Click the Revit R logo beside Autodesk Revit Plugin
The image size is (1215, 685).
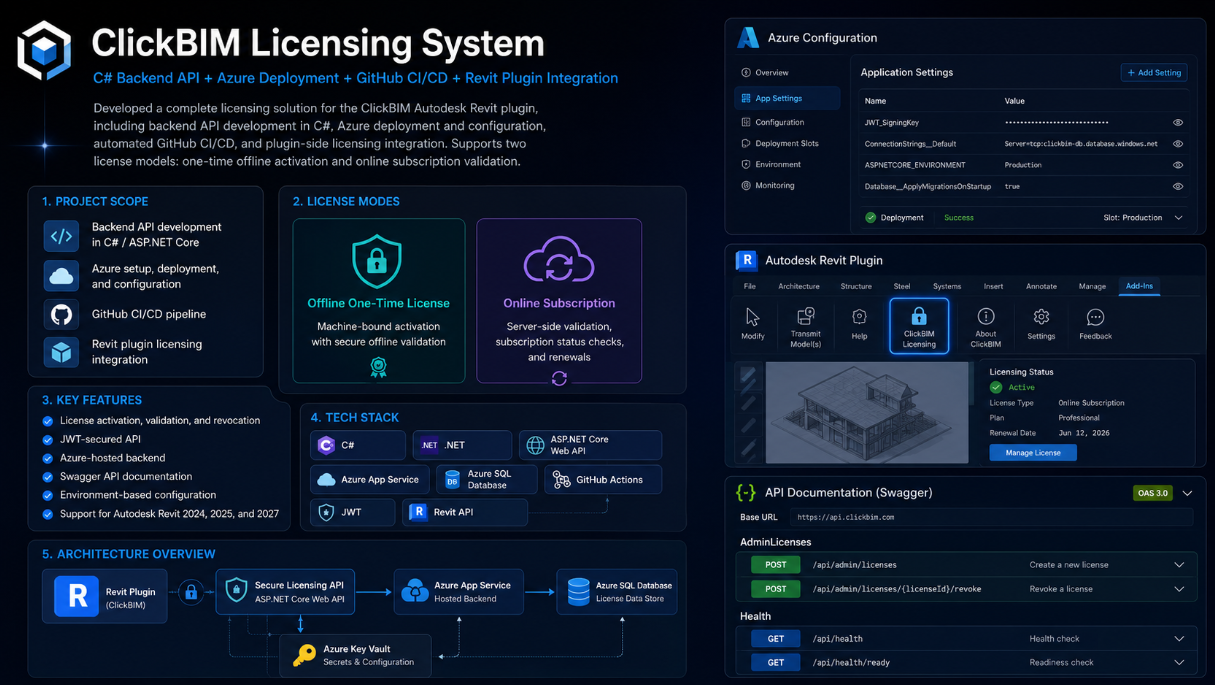[x=746, y=260]
